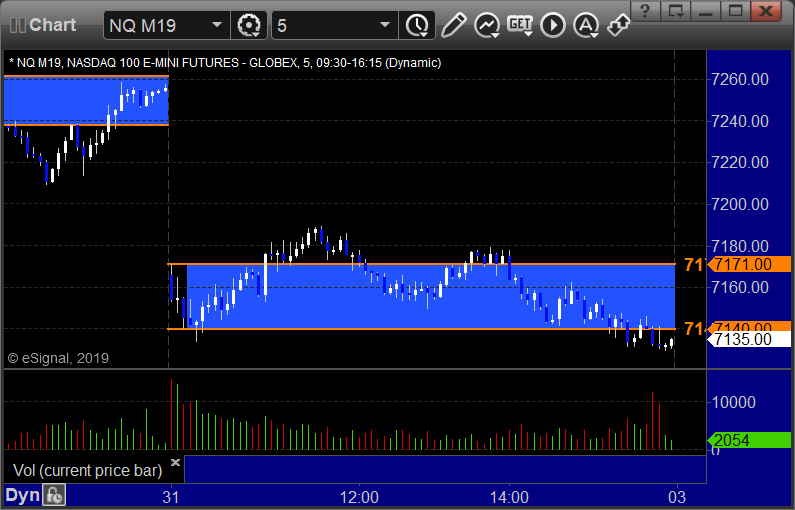Screen dimensions: 795x510
Task: Click the 7220.00 price axis label
Action: [740, 163]
